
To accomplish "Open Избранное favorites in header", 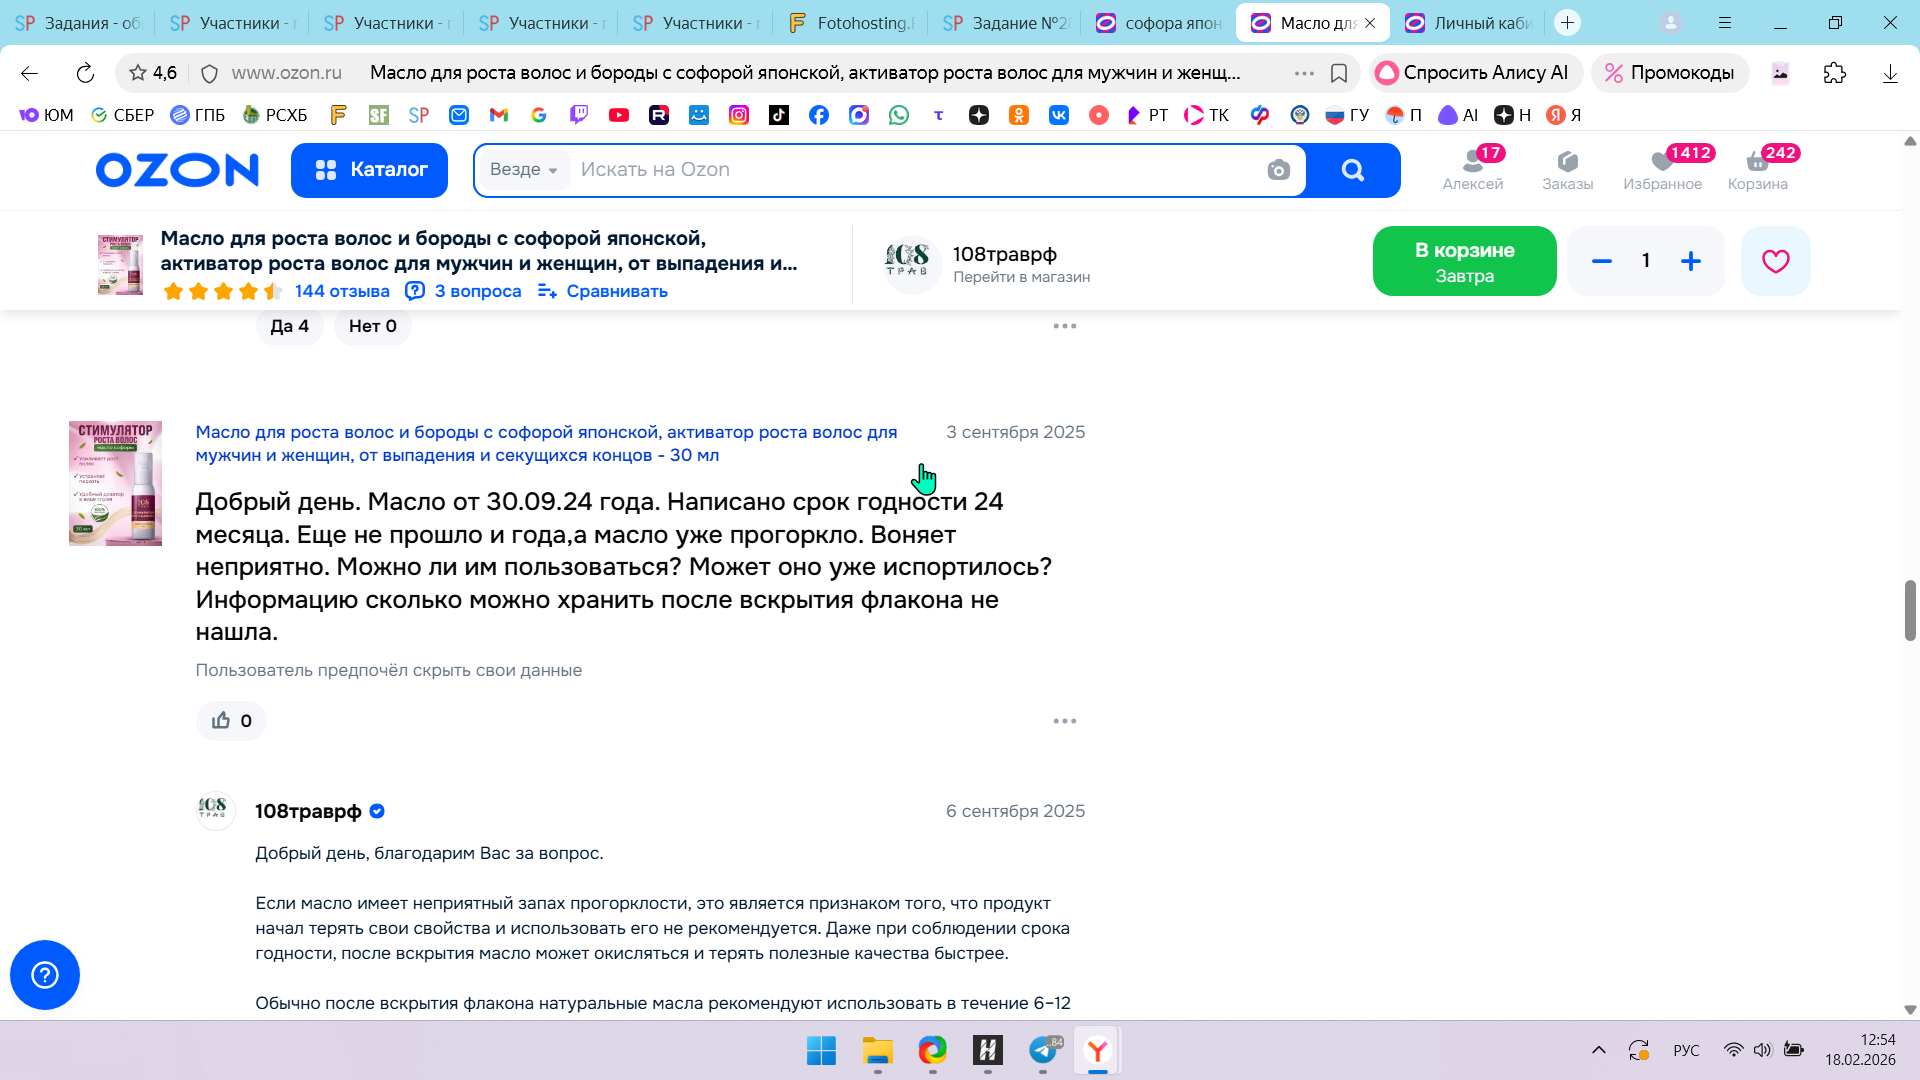I will [x=1662, y=169].
